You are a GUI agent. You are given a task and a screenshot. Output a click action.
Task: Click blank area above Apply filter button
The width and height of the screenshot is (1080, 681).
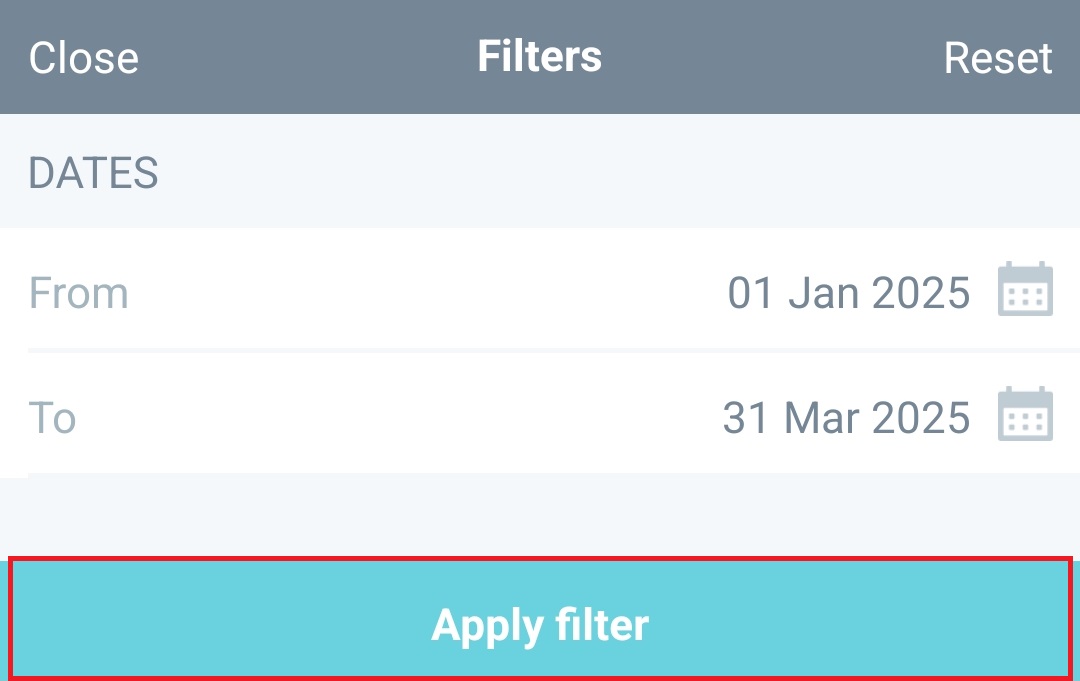(540, 515)
